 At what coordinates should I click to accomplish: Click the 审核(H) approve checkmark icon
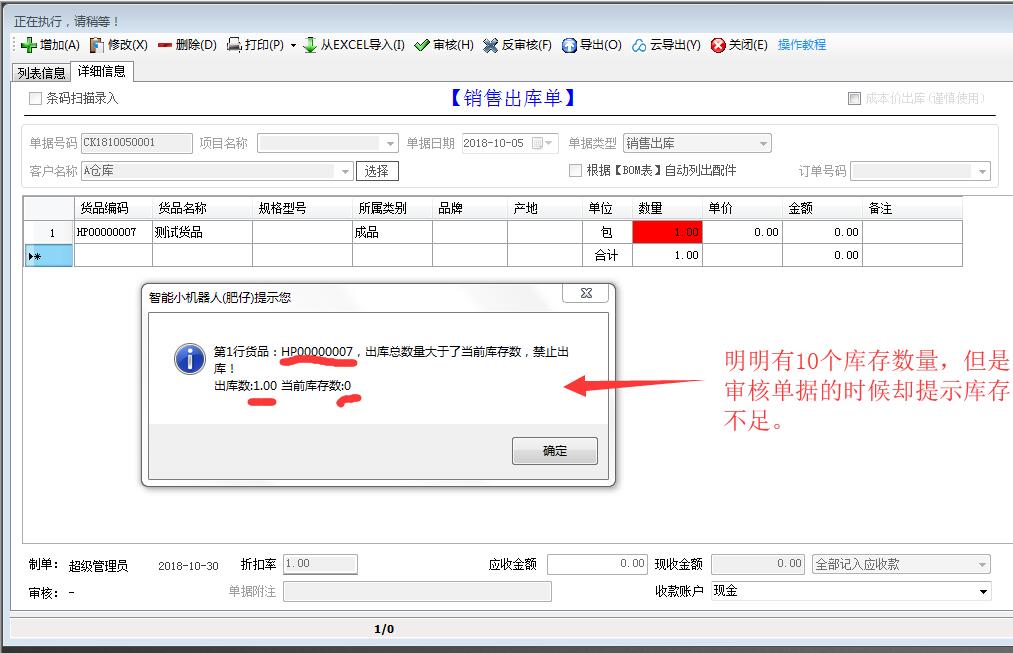[x=422, y=45]
